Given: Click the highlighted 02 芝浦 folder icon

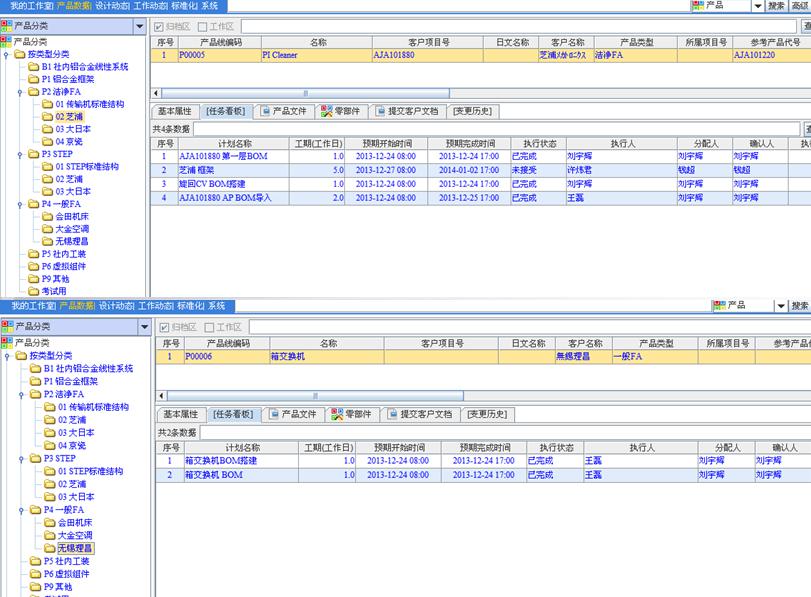Looking at the screenshot, I should click(47, 117).
